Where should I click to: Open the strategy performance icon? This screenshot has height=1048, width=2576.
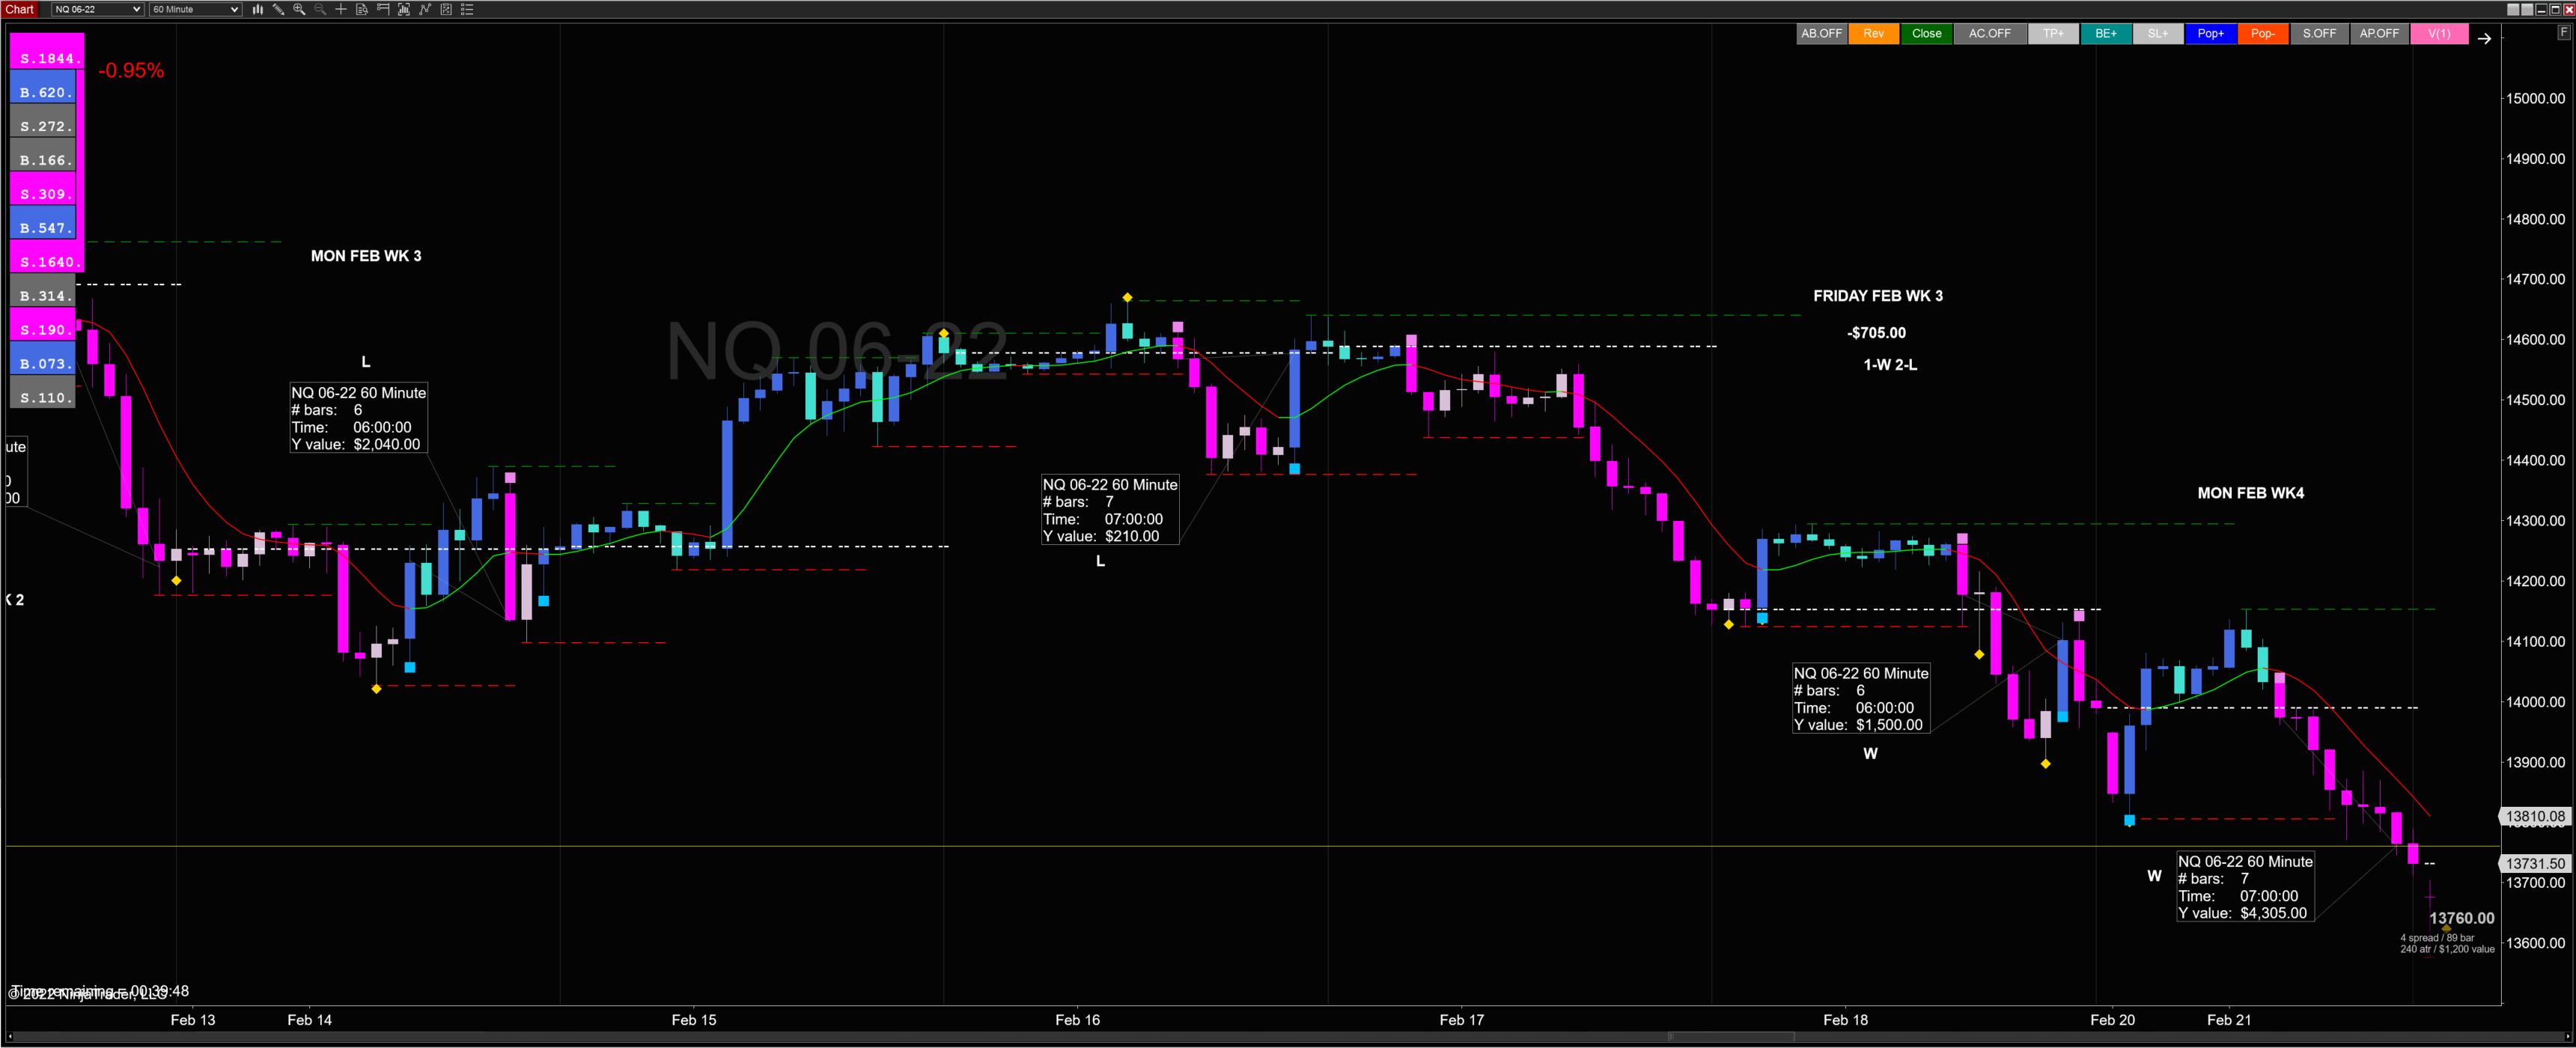446,9
